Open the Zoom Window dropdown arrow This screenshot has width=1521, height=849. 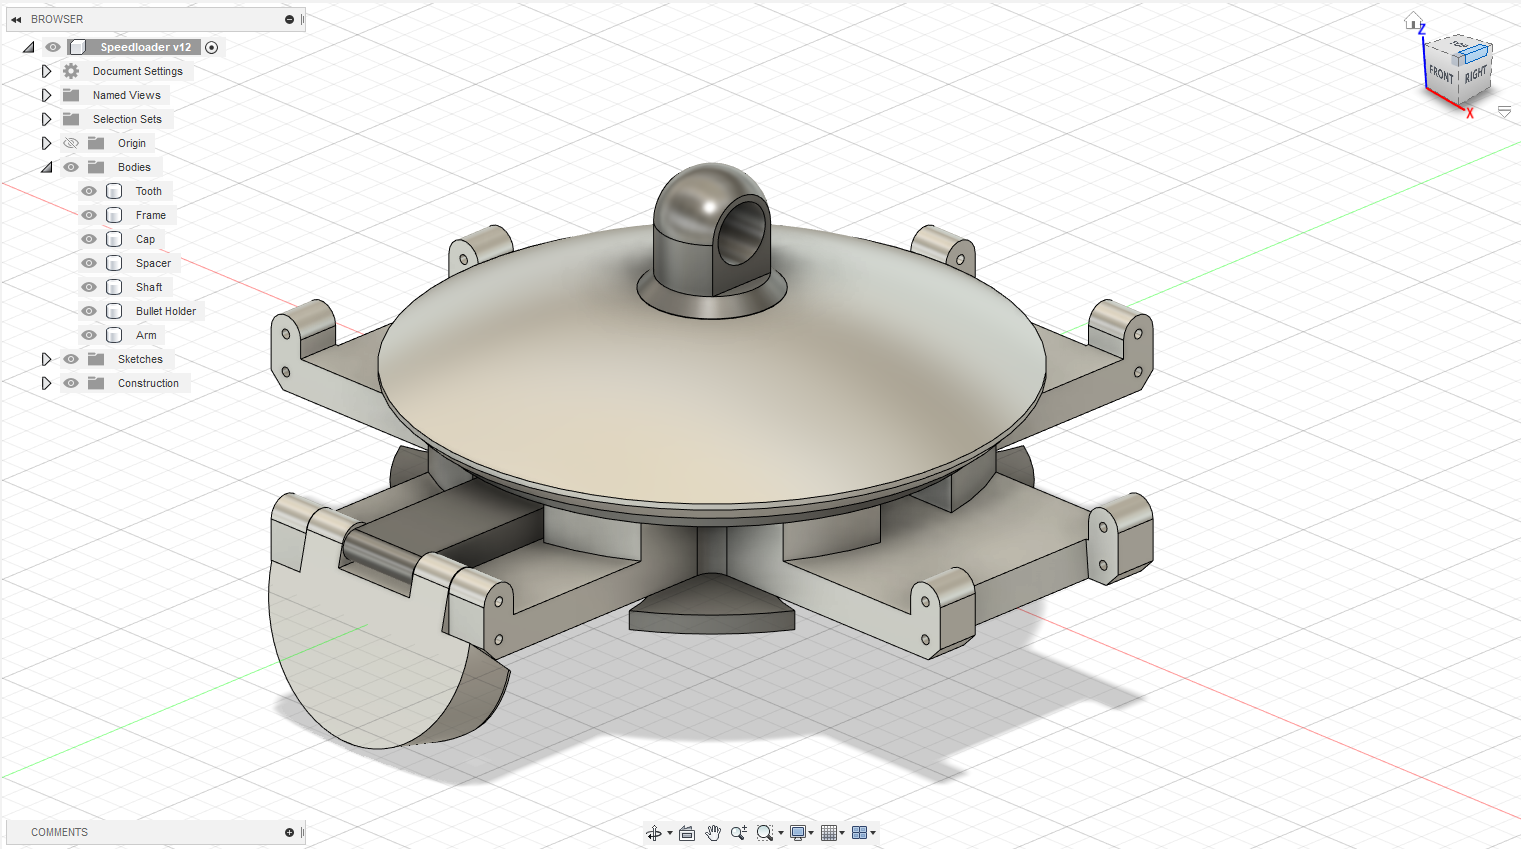[x=781, y=833]
